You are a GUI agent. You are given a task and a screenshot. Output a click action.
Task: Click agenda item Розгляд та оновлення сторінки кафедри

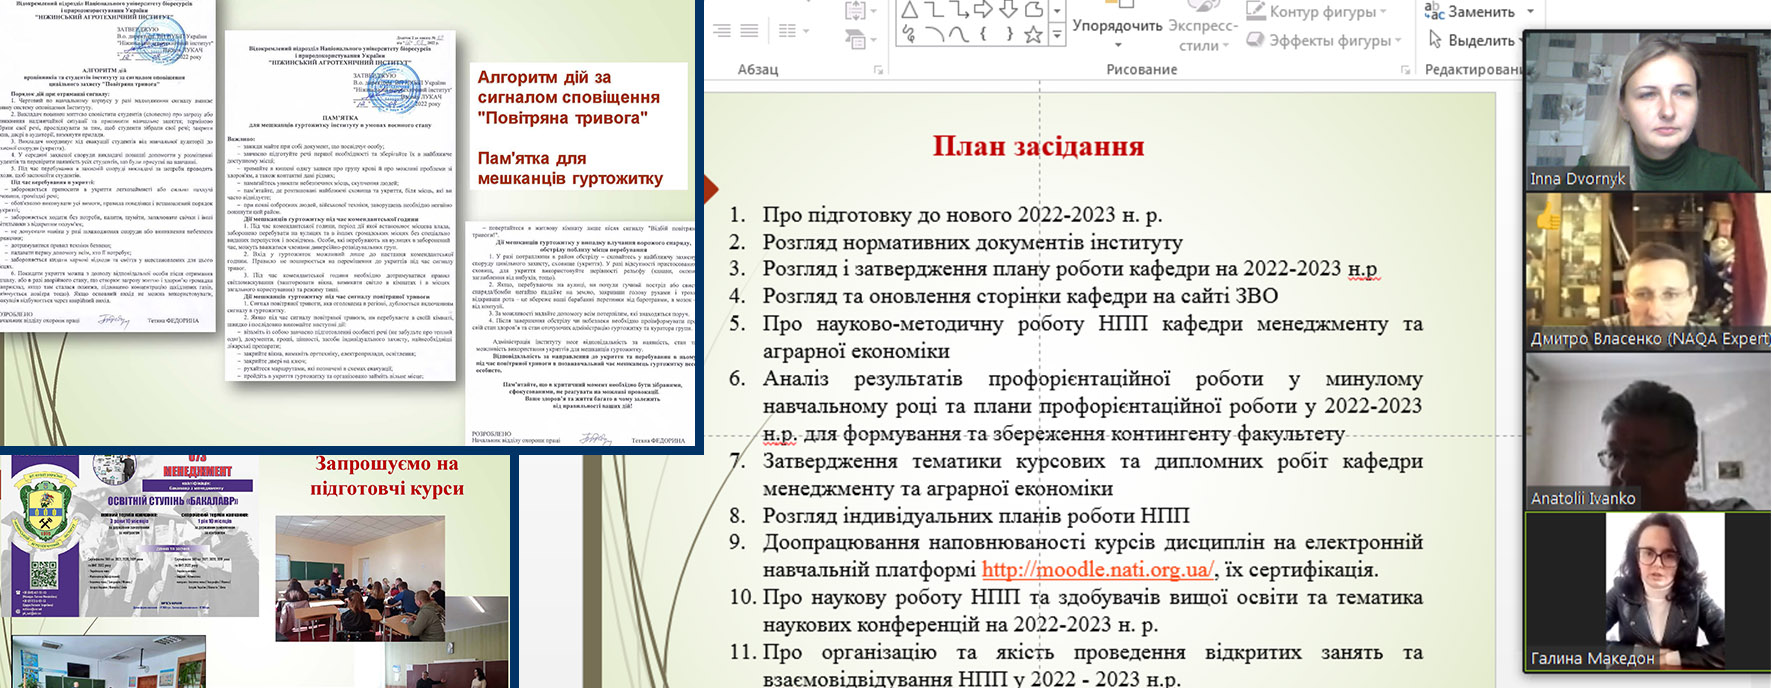[x=1020, y=296]
